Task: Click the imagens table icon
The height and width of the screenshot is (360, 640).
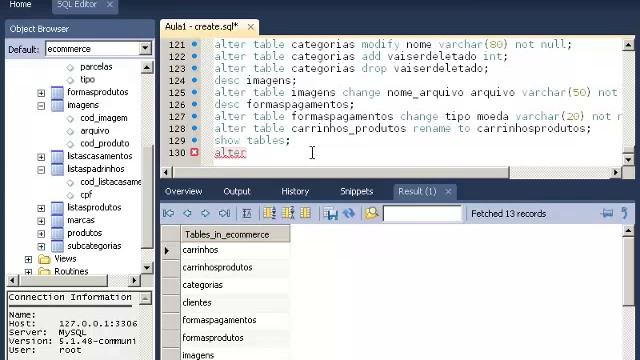Action: pos(57,105)
